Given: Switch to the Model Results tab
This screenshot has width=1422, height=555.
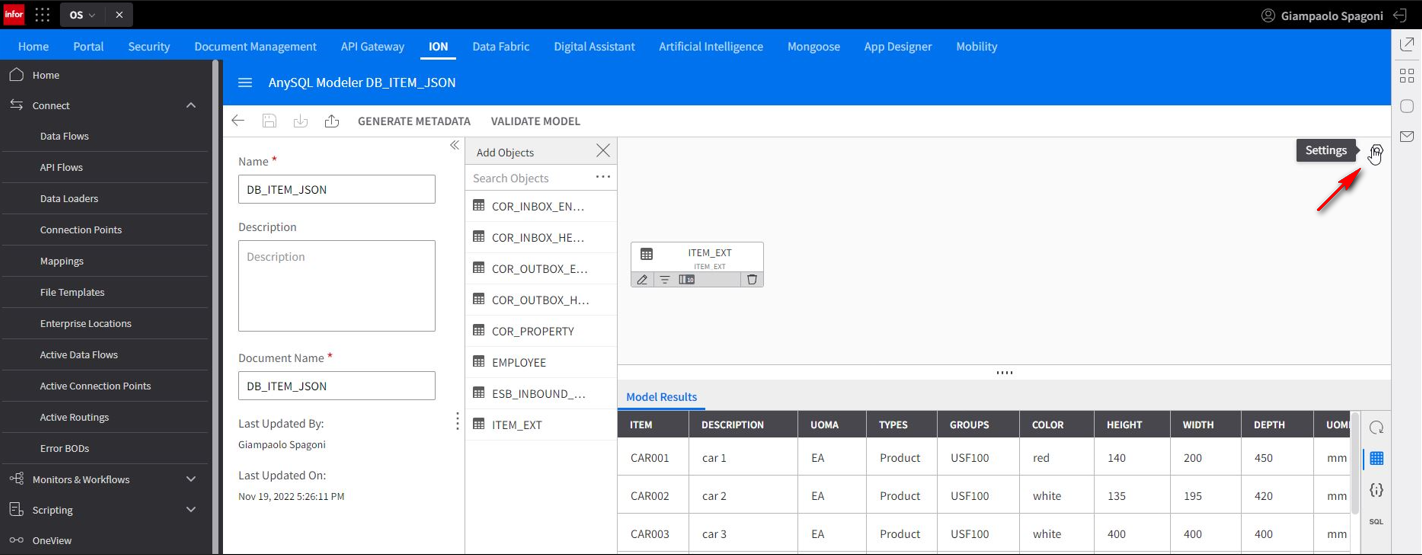Looking at the screenshot, I should (661, 397).
